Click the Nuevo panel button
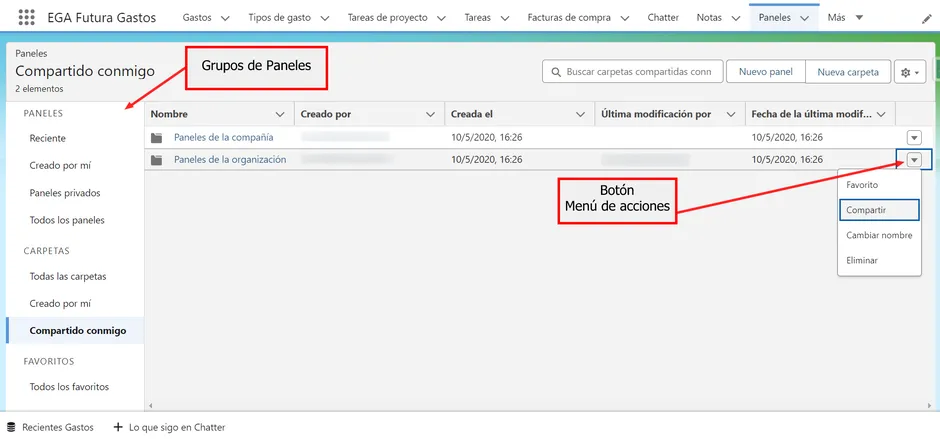 point(766,72)
